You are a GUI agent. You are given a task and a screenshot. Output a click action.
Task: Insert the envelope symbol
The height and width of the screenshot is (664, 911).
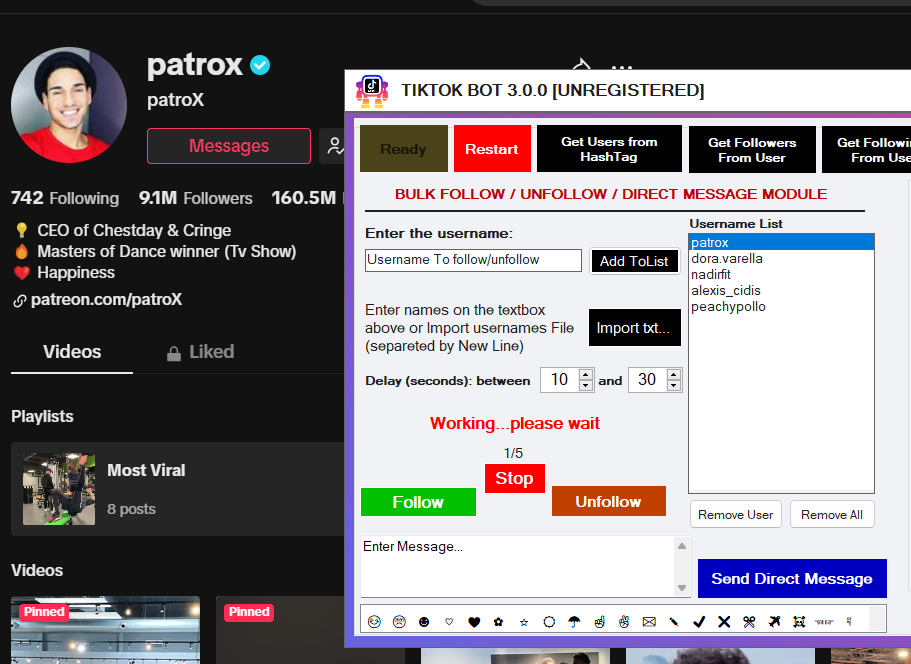[649, 622]
